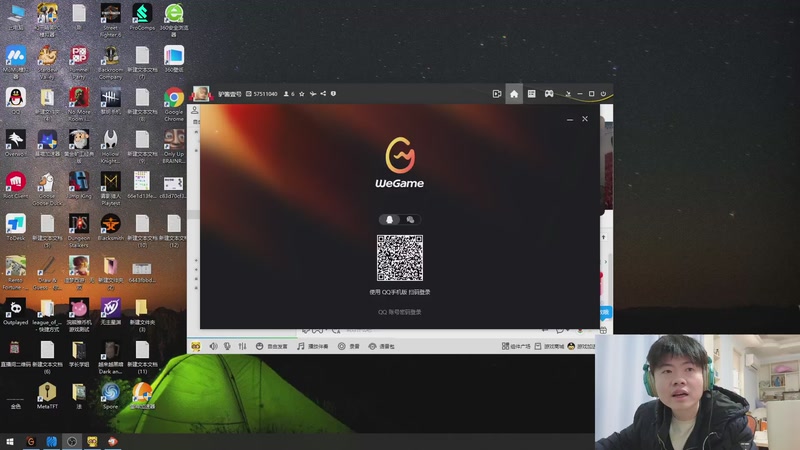Open the Only Up desktop icon
This screenshot has width=800, height=450.
(x=173, y=147)
